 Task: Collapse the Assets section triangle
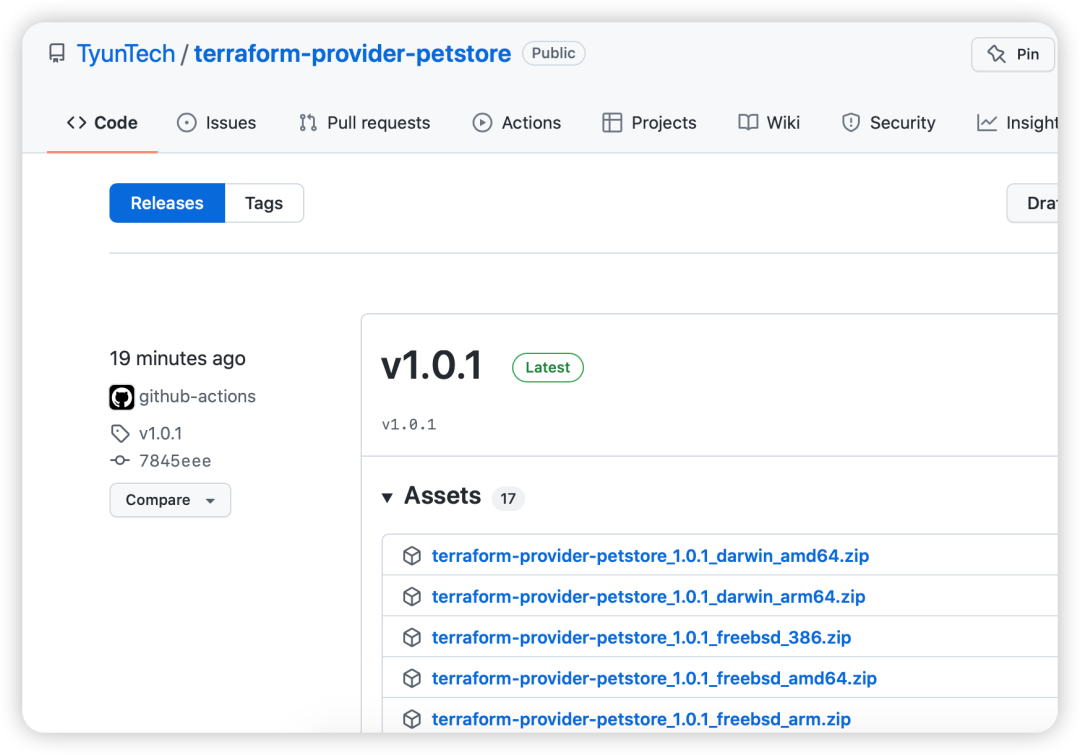388,497
